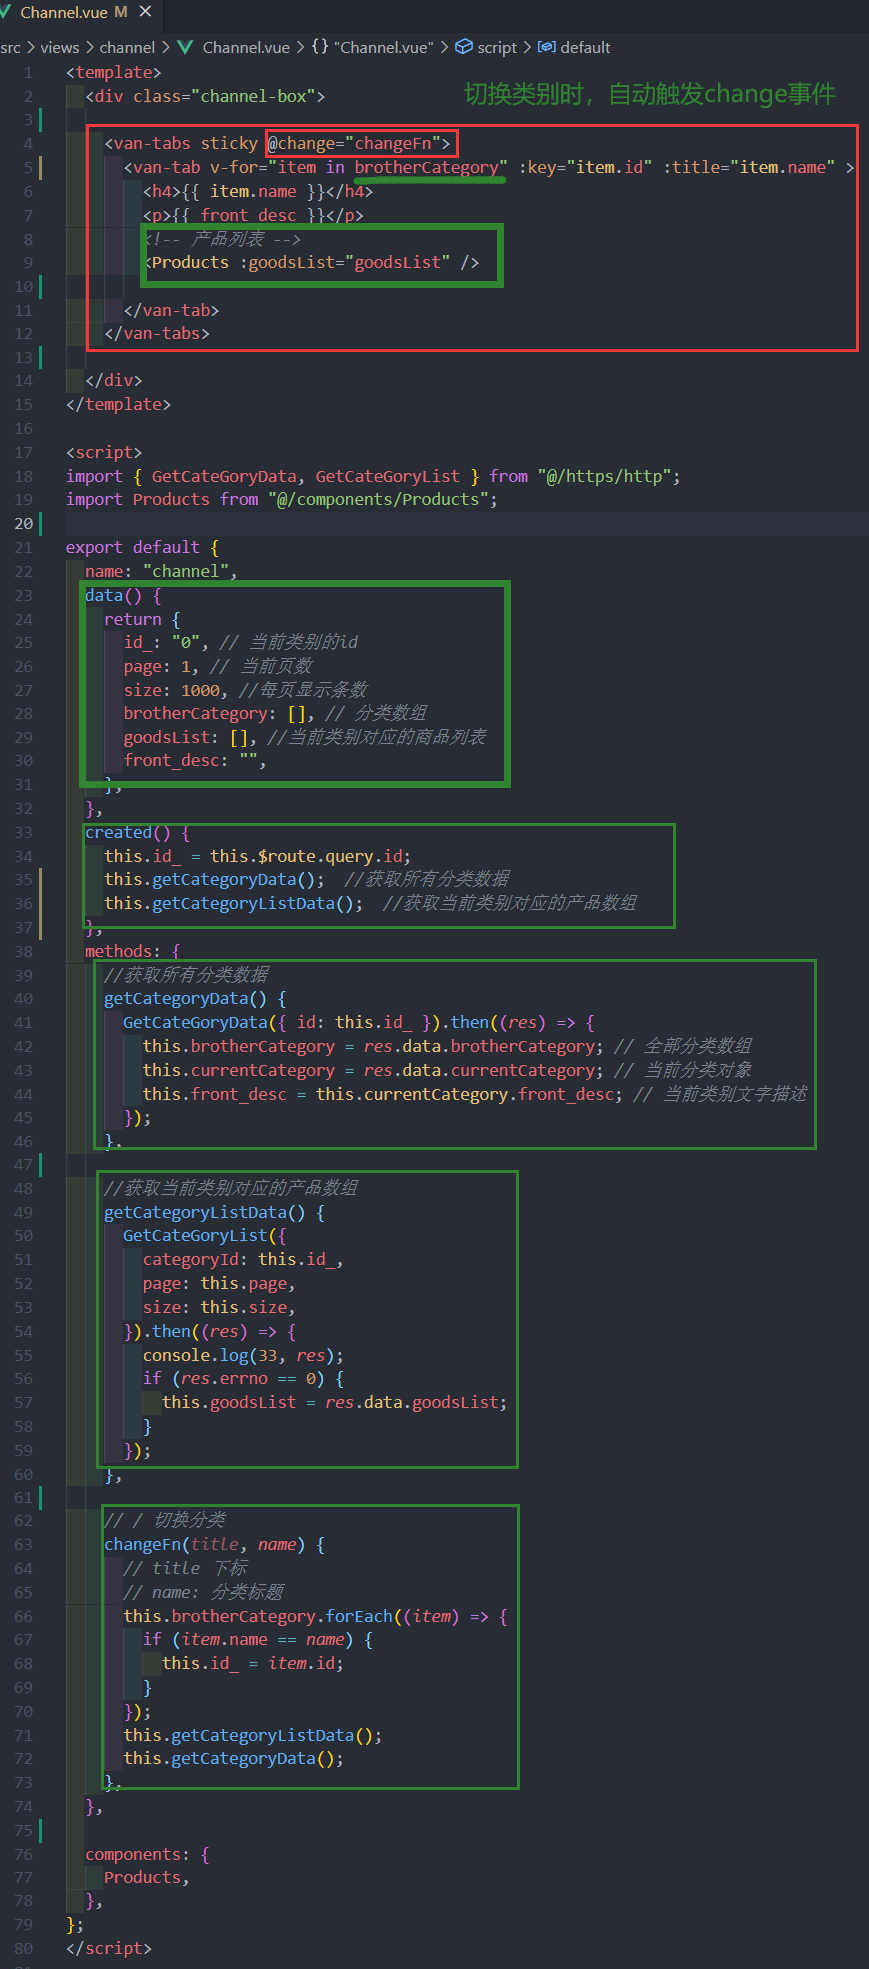Click the id_ property in data
Screen dimensions: 869x1969
click(x=138, y=642)
